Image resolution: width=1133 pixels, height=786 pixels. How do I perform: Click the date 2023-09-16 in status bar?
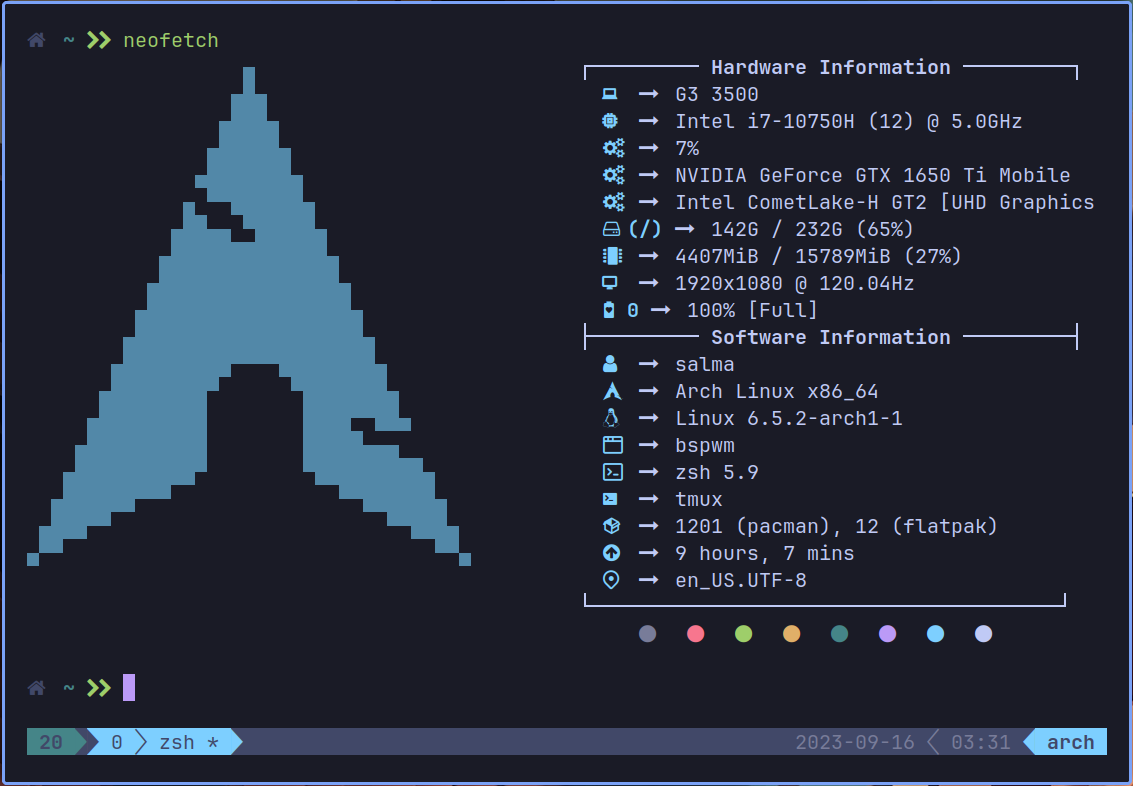[855, 742]
